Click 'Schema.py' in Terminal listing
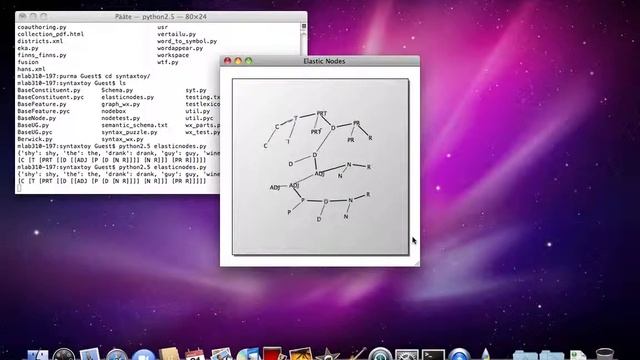The image size is (640, 360). (117, 90)
